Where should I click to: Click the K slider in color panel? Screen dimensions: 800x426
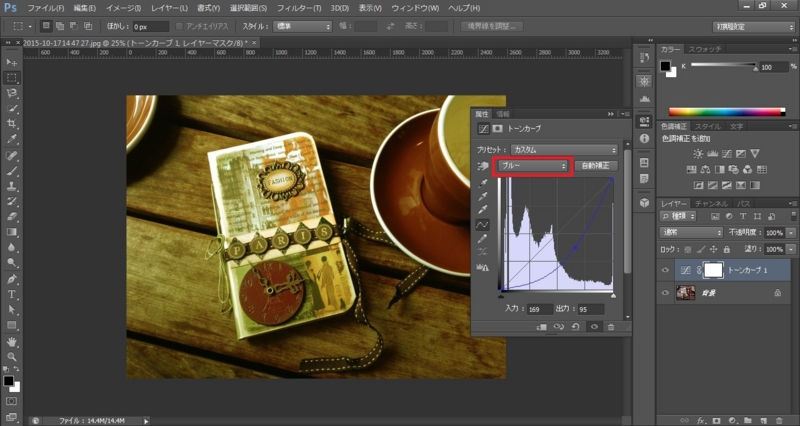click(723, 65)
